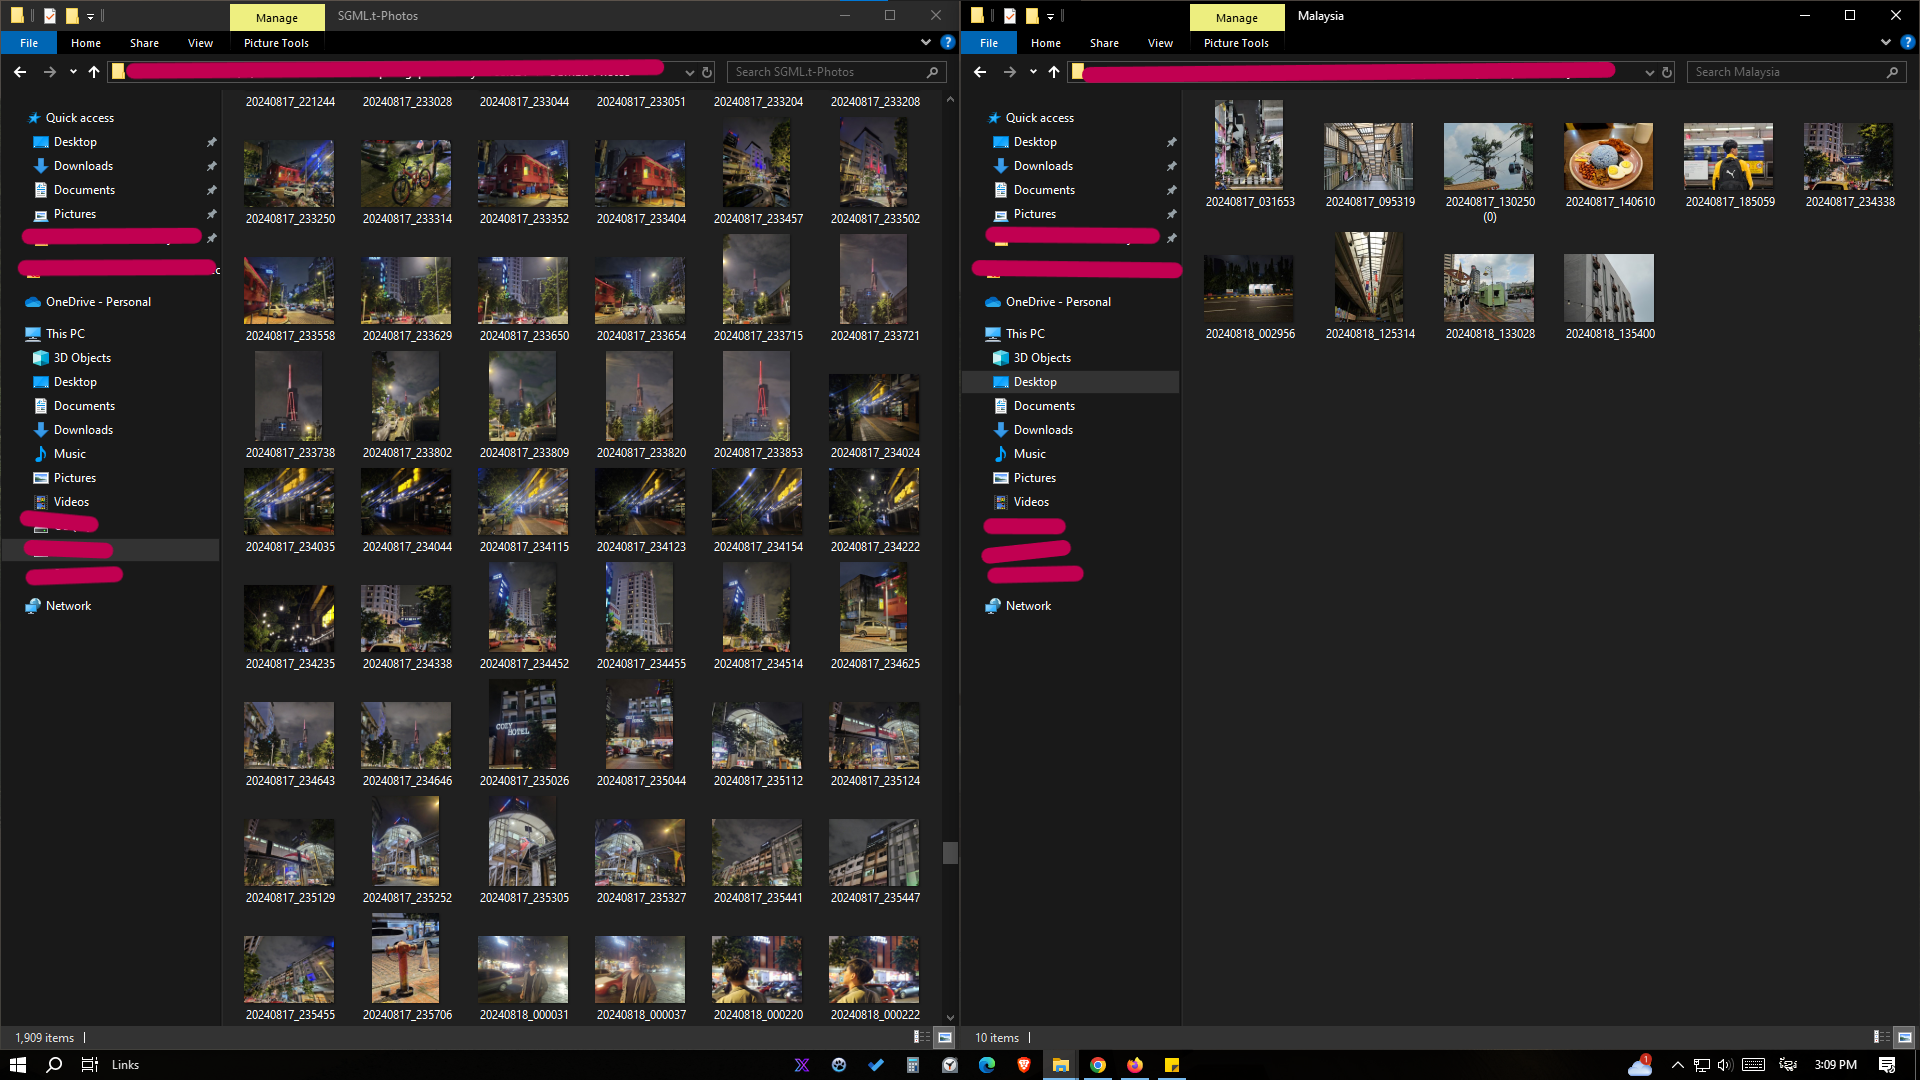1920x1080 pixels.
Task: Select OneDrive - Personal in the right sidebar
Action: [1058, 302]
